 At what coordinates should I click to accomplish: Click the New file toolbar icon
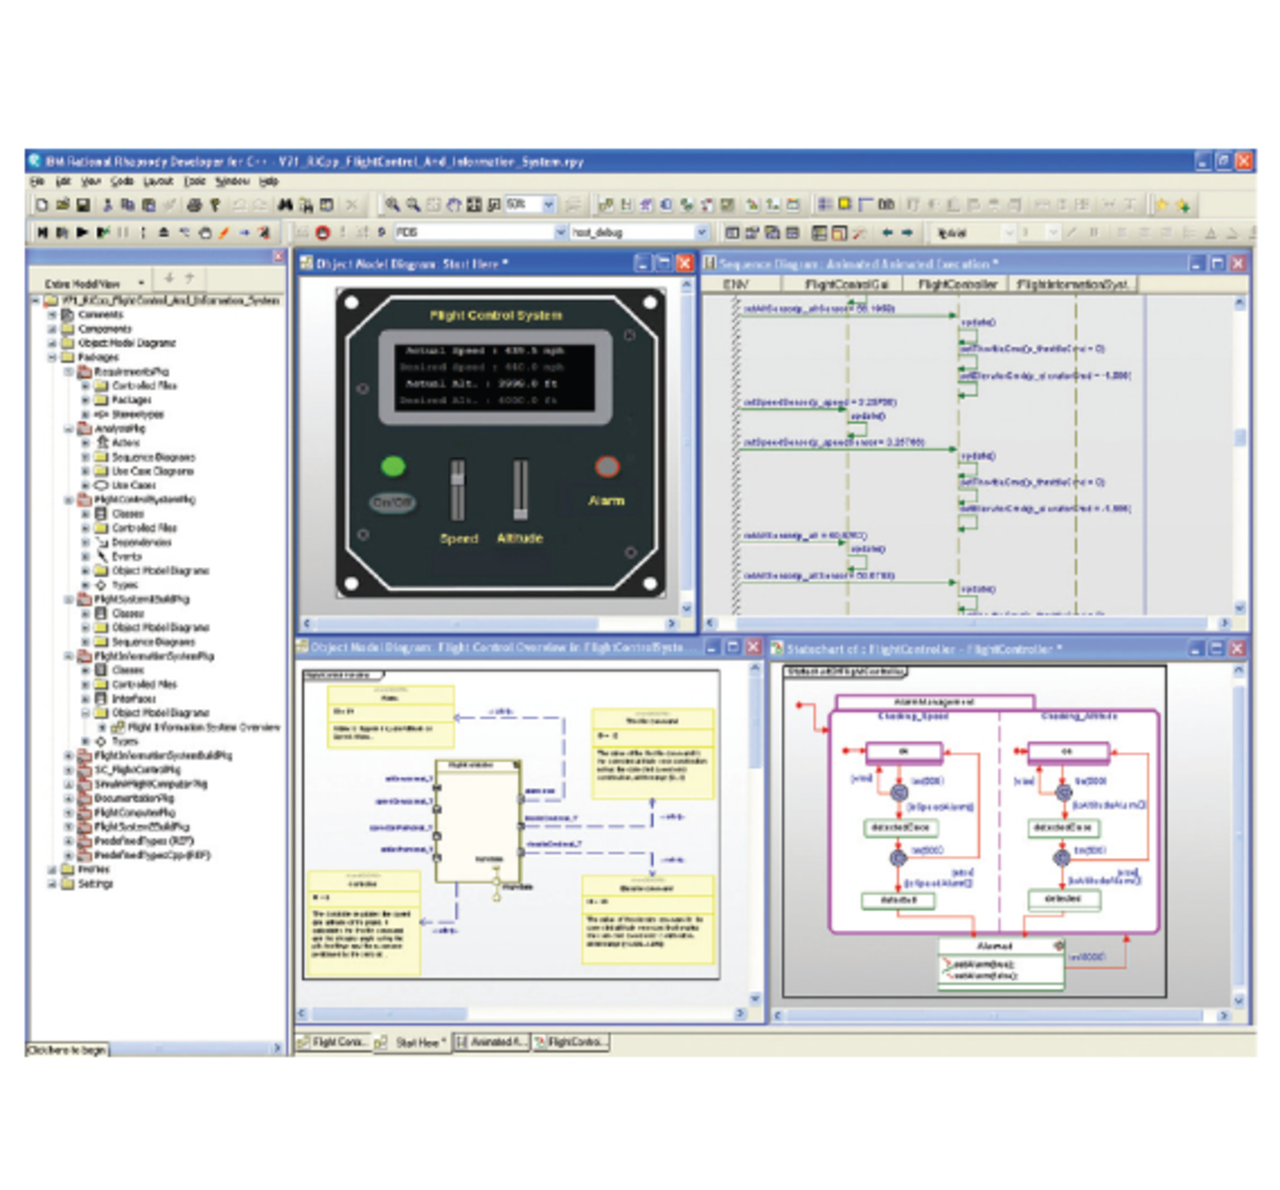coord(41,205)
